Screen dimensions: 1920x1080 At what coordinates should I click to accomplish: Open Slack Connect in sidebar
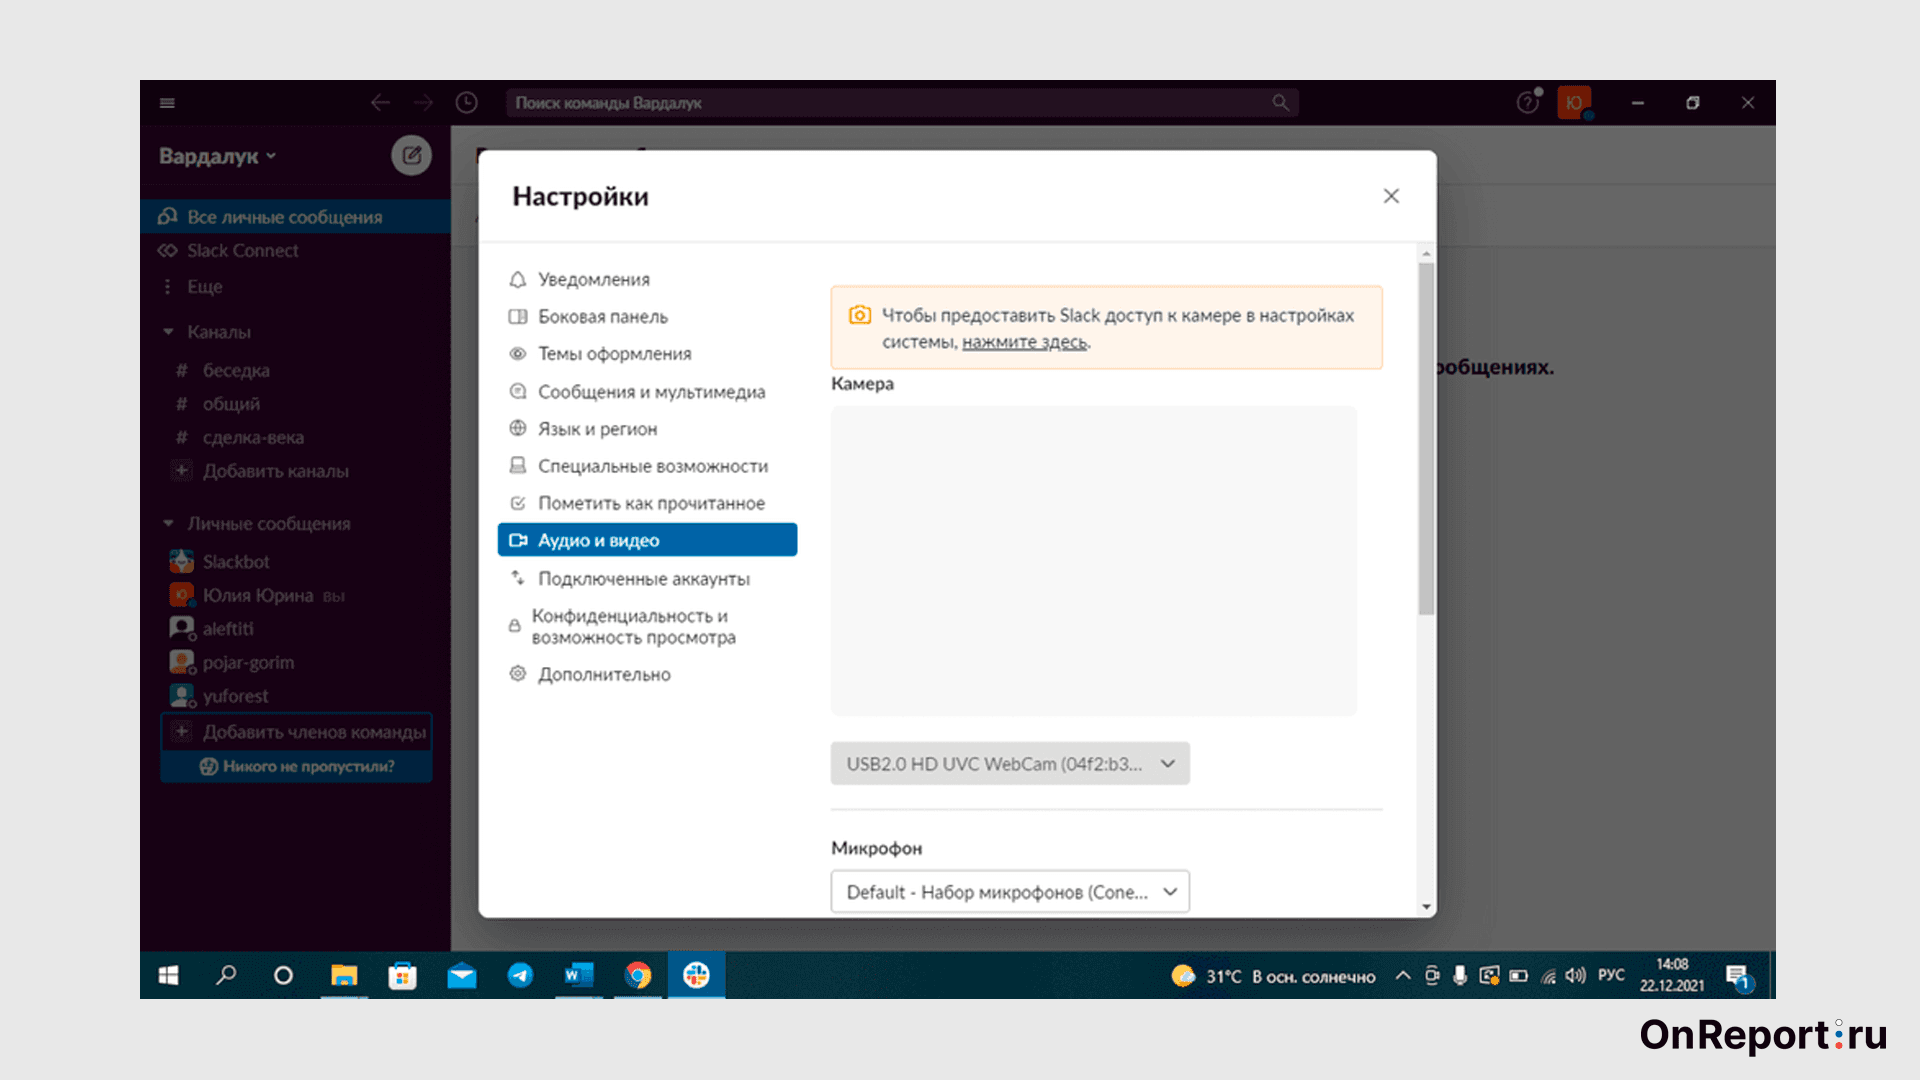295,251
